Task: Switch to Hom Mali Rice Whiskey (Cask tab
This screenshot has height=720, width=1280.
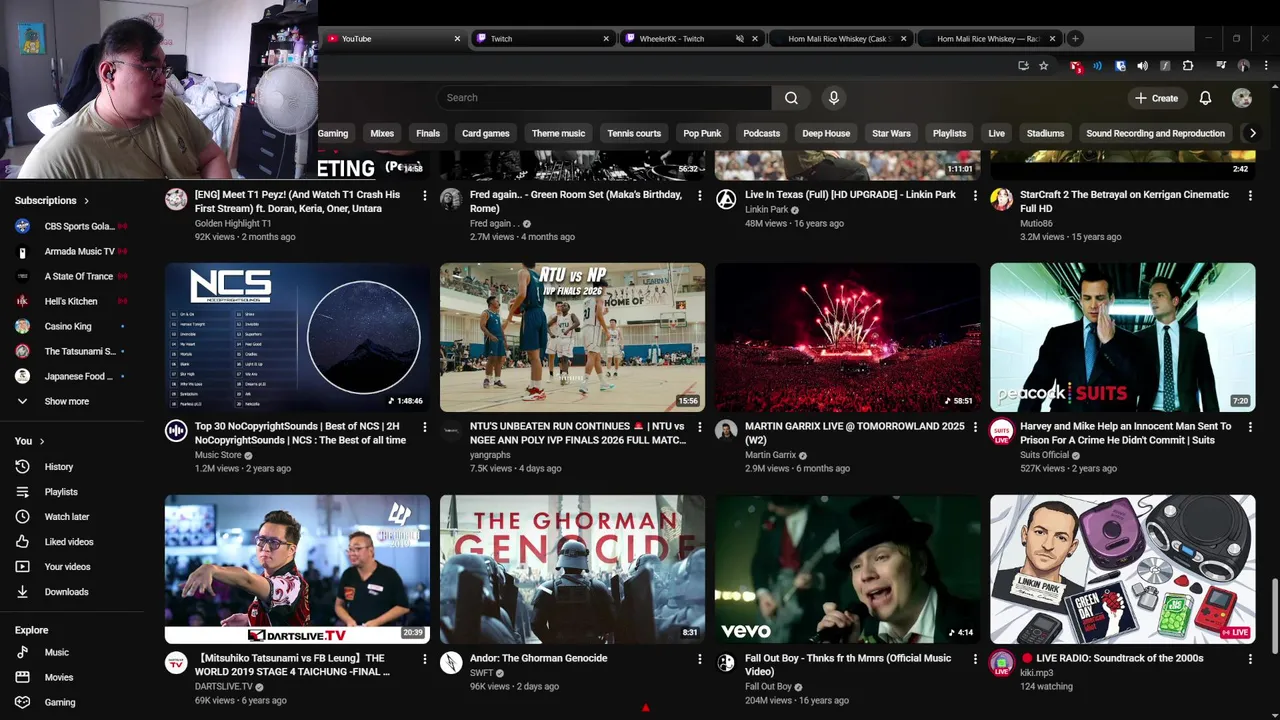Action: pyautogui.click(x=839, y=39)
